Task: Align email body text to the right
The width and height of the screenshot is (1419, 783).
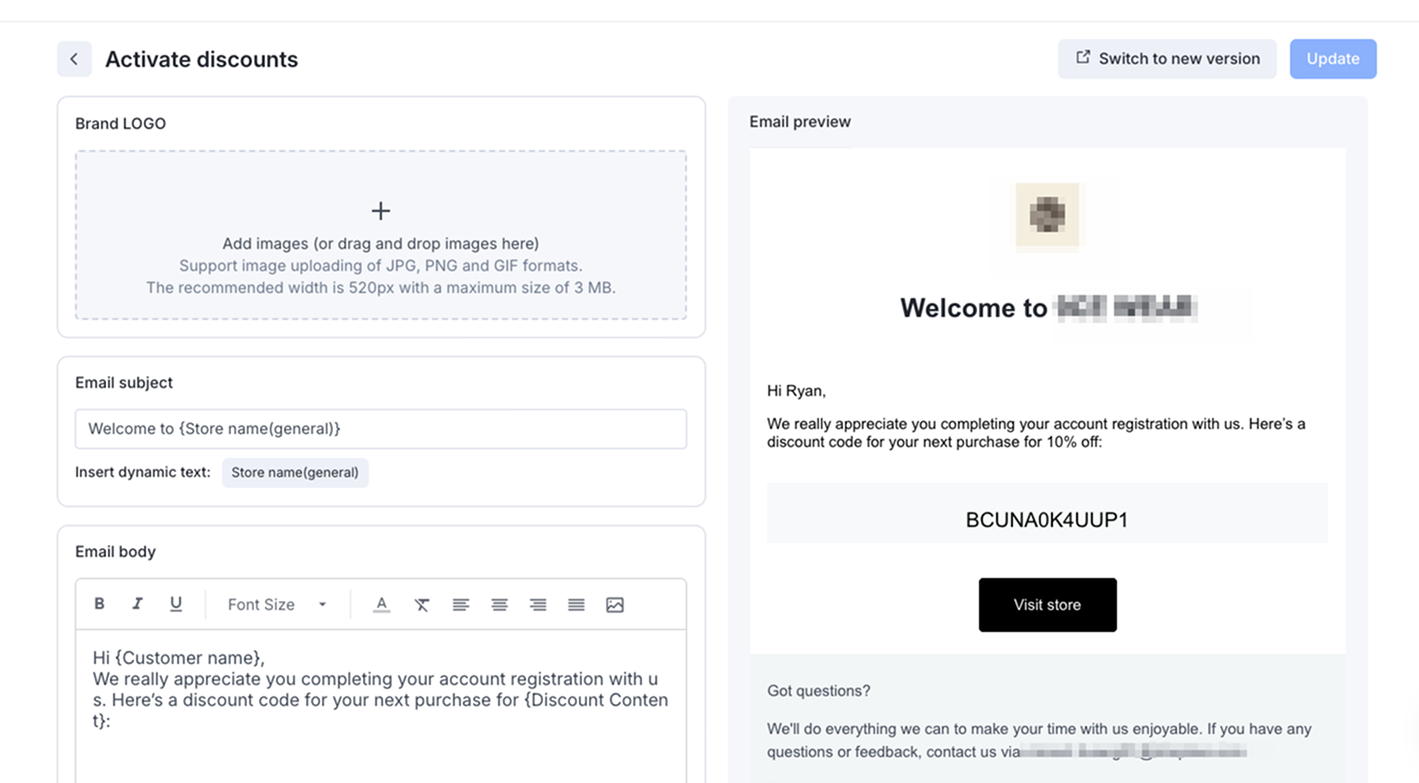Action: coord(538,604)
